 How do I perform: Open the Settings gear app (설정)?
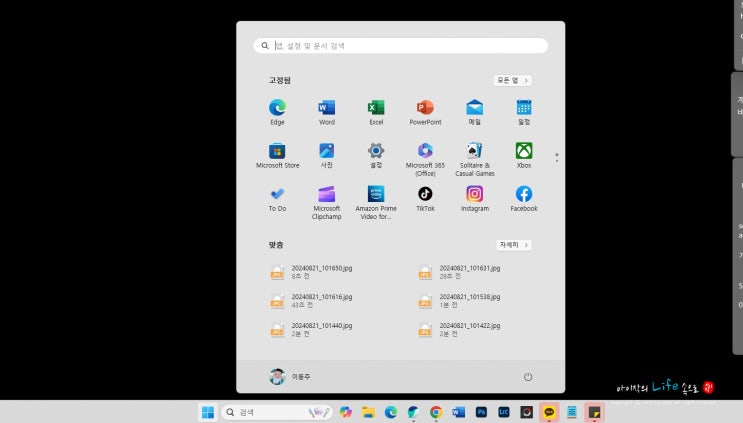[x=376, y=155]
